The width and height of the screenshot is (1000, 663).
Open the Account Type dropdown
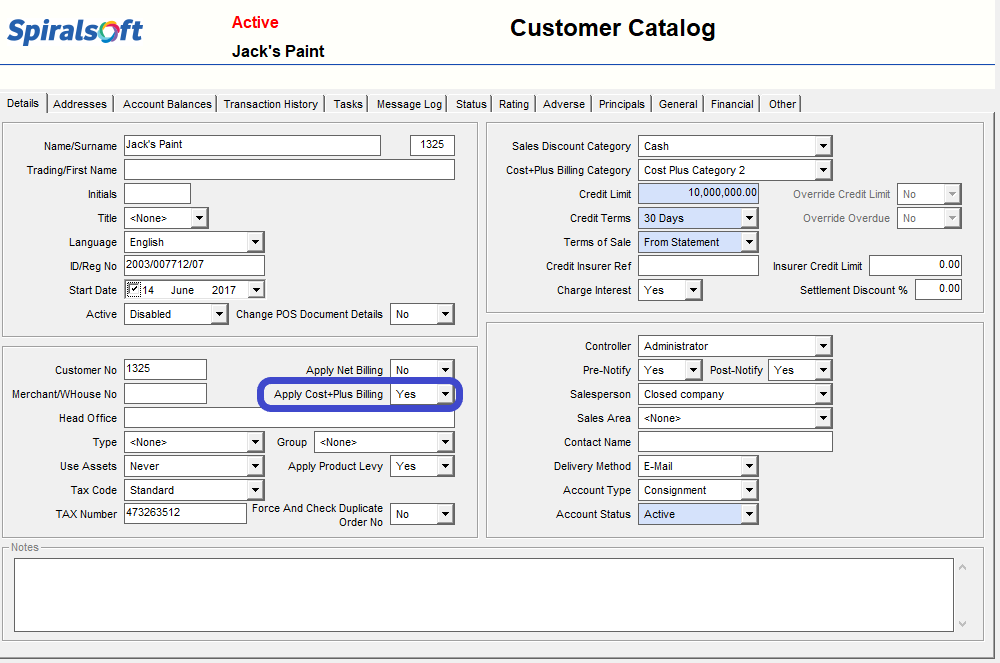749,490
